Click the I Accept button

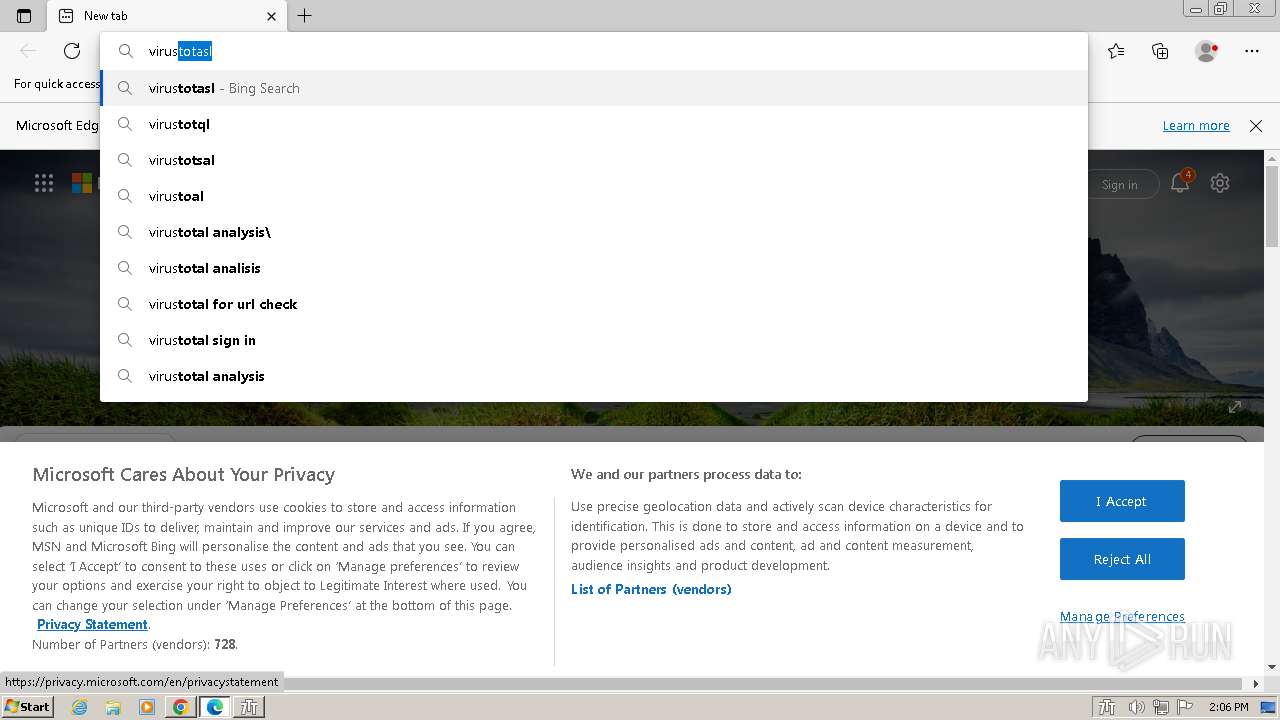click(x=1122, y=501)
